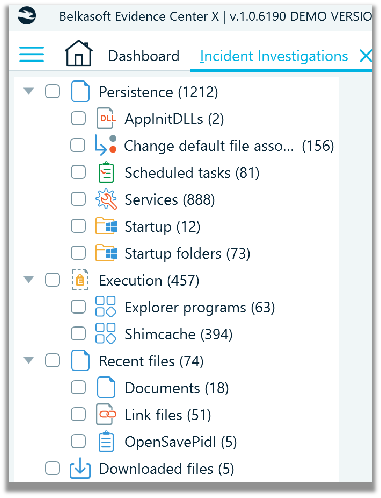
Task: Click the Shimcache shapes icon
Action: pos(105,333)
